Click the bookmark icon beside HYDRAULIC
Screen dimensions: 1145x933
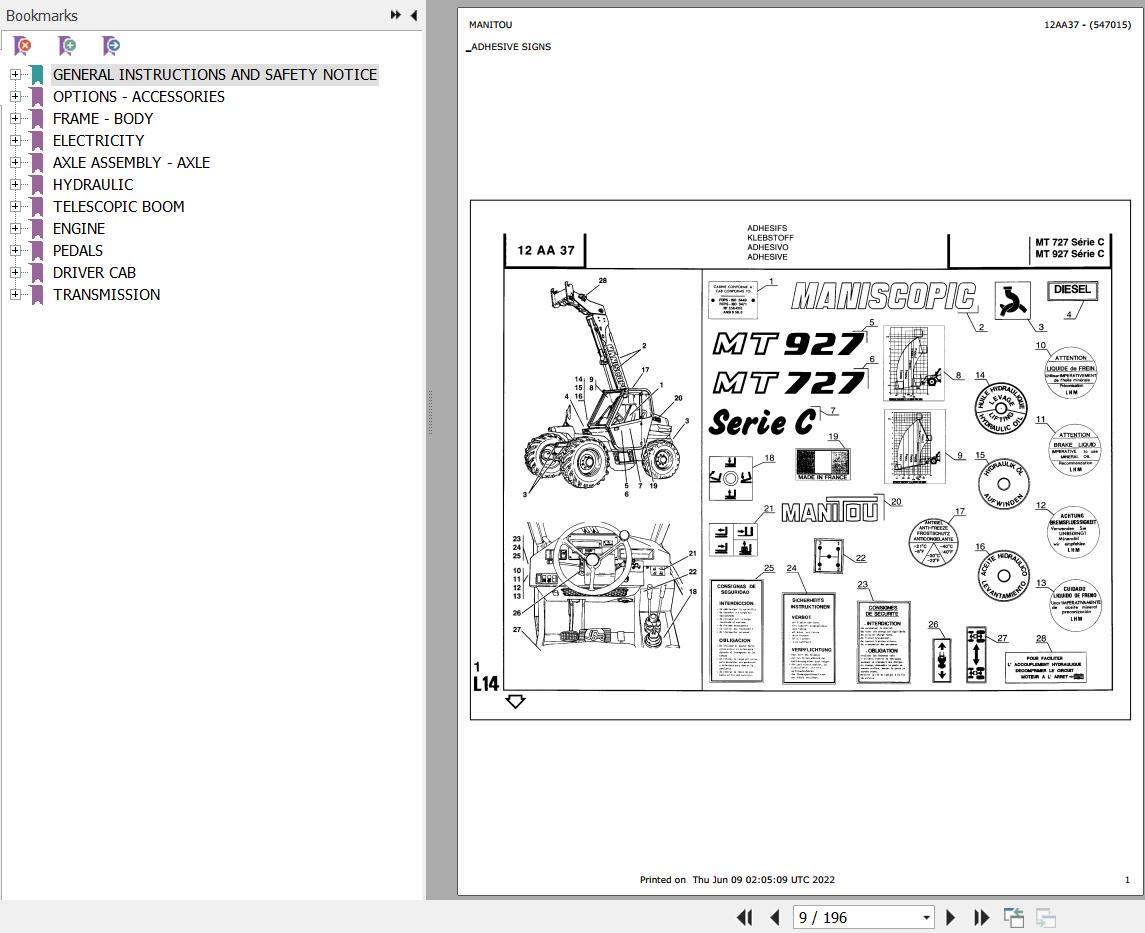(x=37, y=185)
